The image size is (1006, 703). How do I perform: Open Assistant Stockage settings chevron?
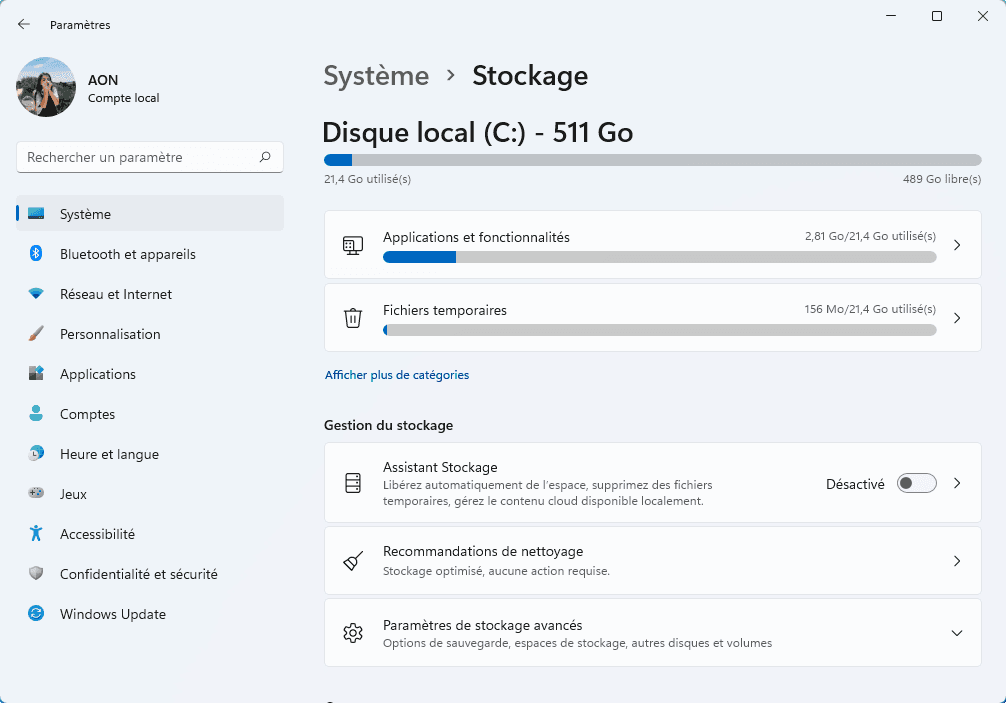pyautogui.click(x=956, y=483)
